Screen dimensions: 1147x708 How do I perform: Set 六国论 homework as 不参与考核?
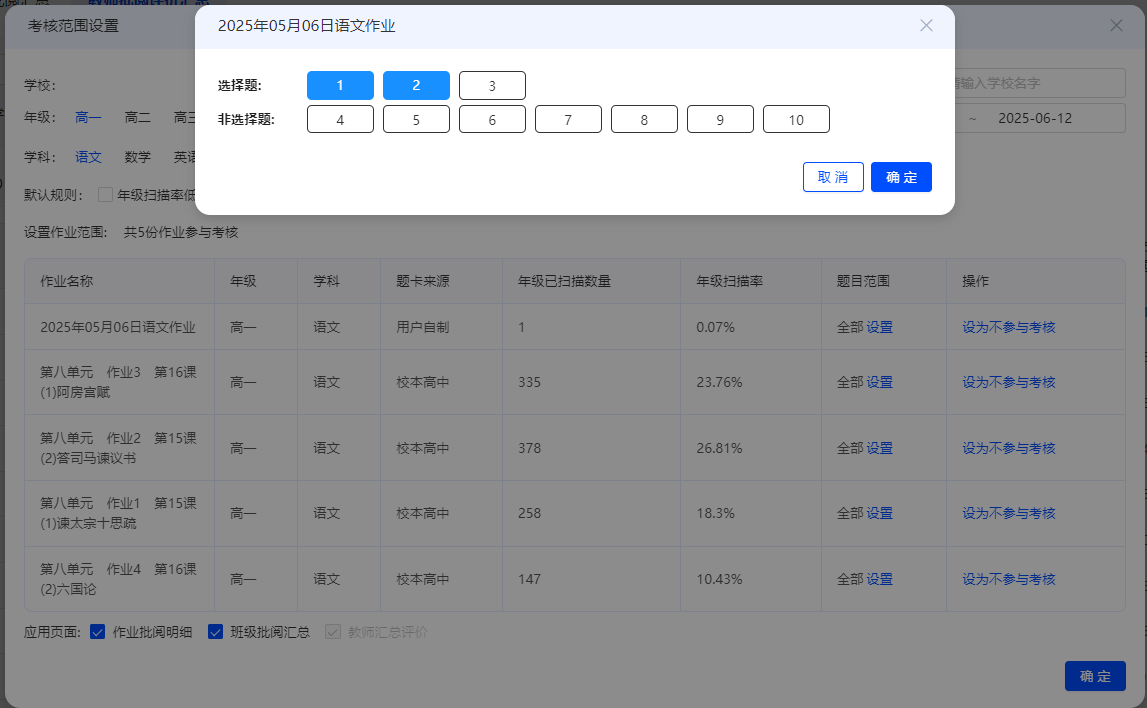point(1009,579)
